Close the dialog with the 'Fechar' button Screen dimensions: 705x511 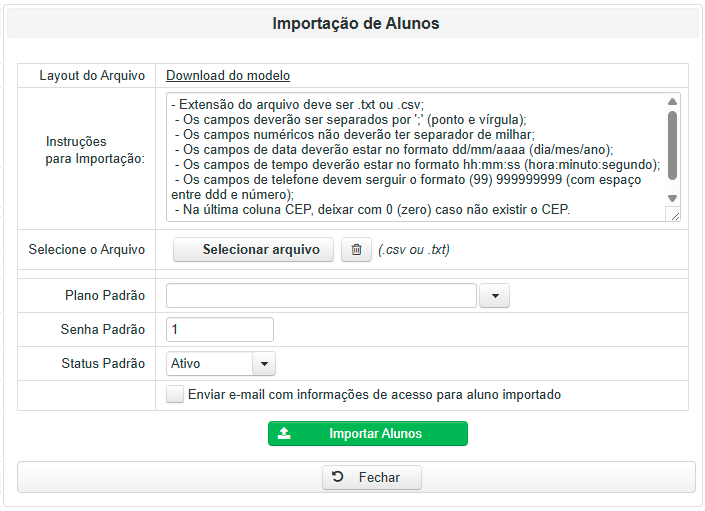pos(371,477)
